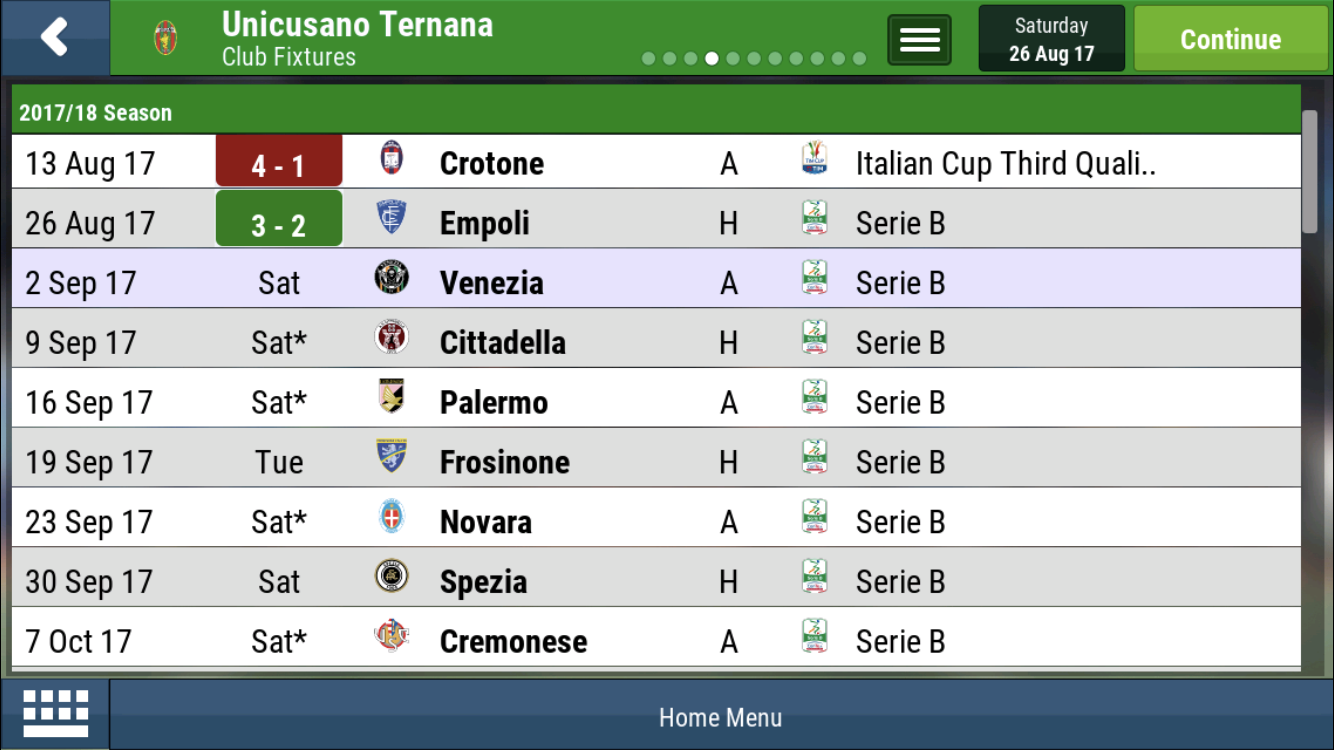Open the Cittadella fixture team name
1334x750 pixels.
[503, 343]
